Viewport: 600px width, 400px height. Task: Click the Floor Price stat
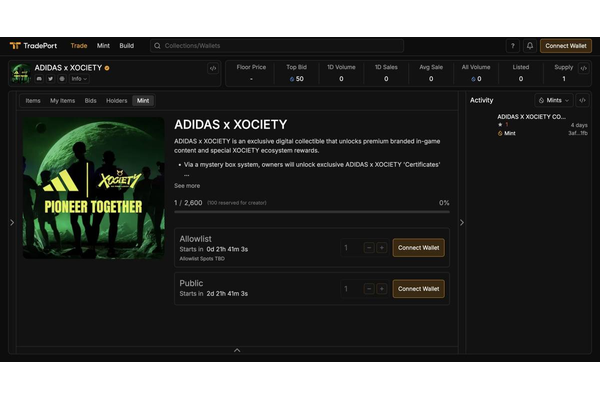(251, 73)
